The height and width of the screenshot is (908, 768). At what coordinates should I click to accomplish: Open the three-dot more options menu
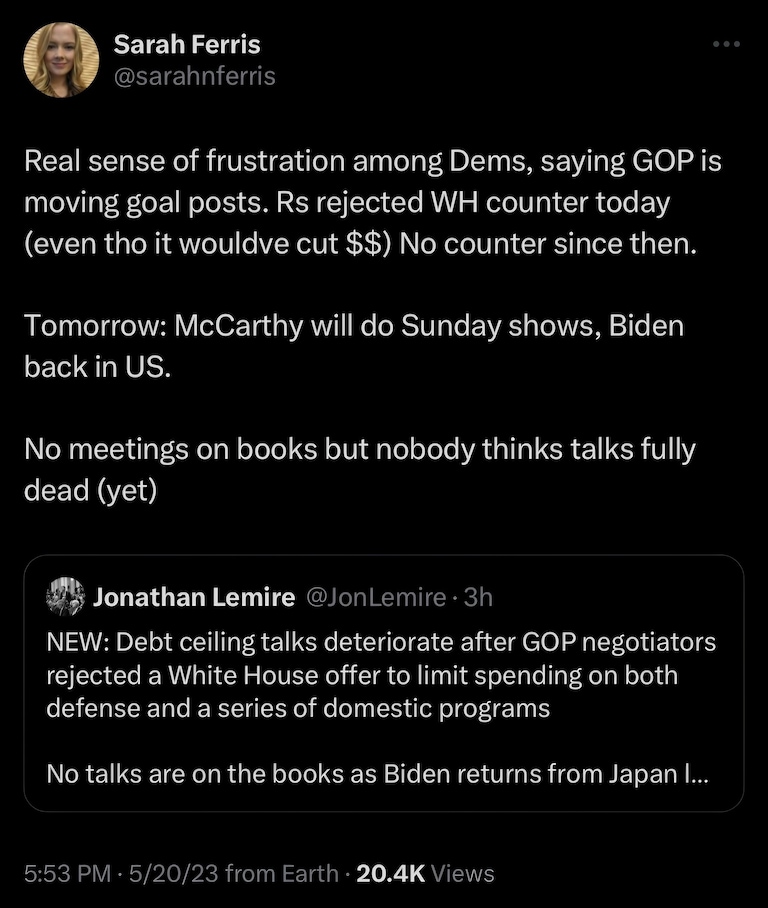[x=726, y=45]
